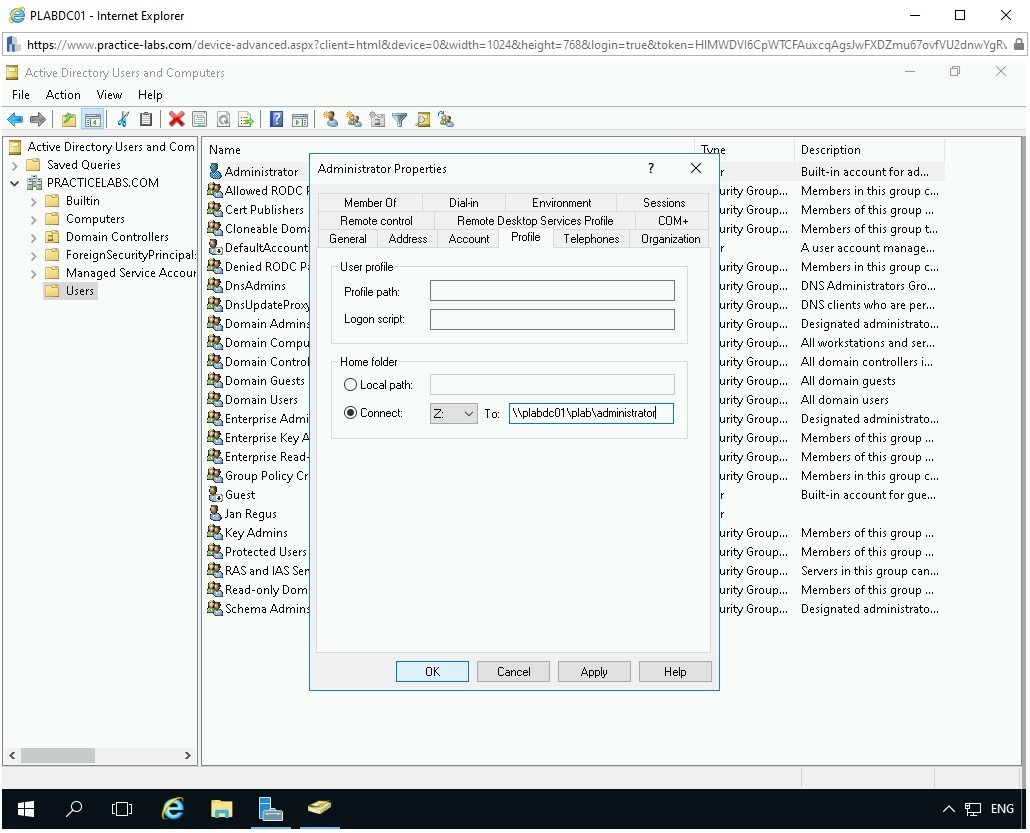This screenshot has height=833, width=1030.
Task: Click the Guest account icon in the list
Action: tap(215, 494)
